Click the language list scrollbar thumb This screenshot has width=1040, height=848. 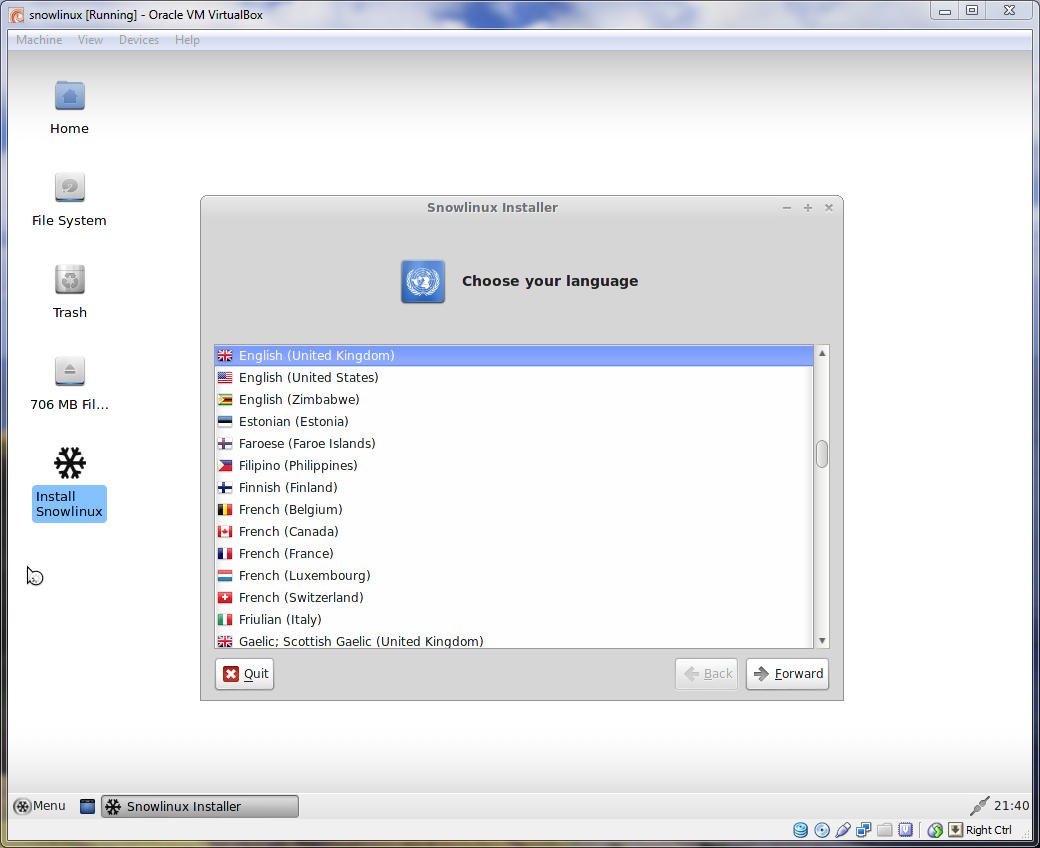pyautogui.click(x=822, y=454)
